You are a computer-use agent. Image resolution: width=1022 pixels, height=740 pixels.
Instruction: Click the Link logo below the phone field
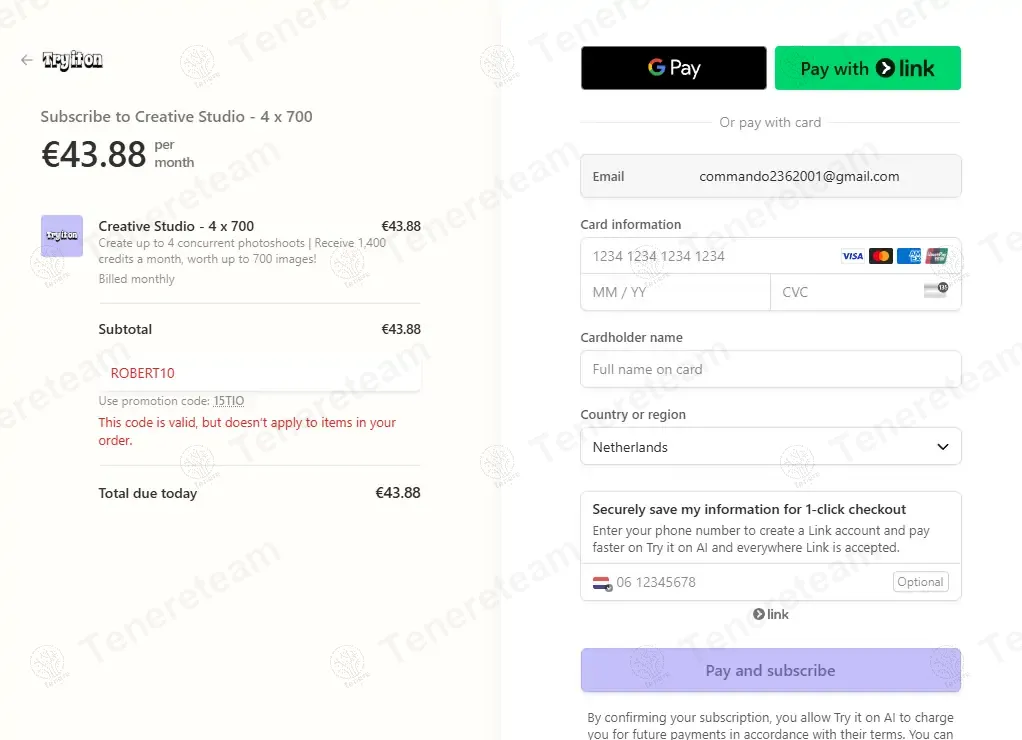(x=771, y=614)
